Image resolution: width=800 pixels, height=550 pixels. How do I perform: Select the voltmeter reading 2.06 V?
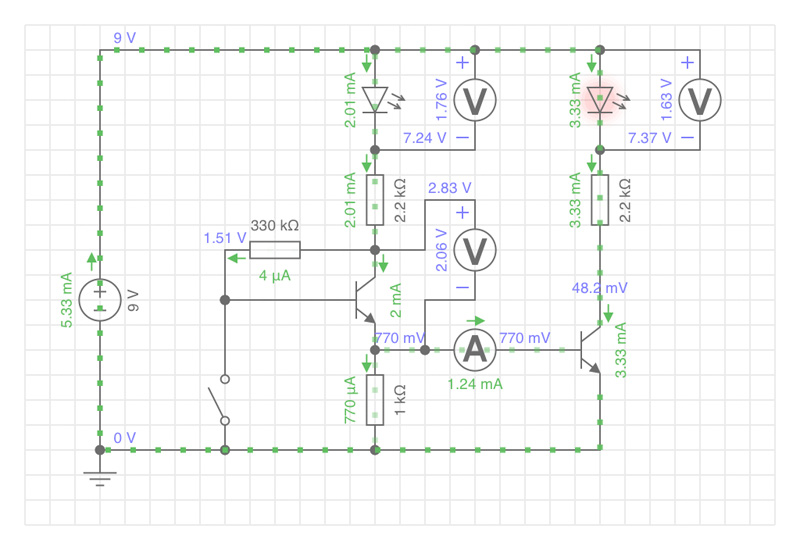[475, 250]
